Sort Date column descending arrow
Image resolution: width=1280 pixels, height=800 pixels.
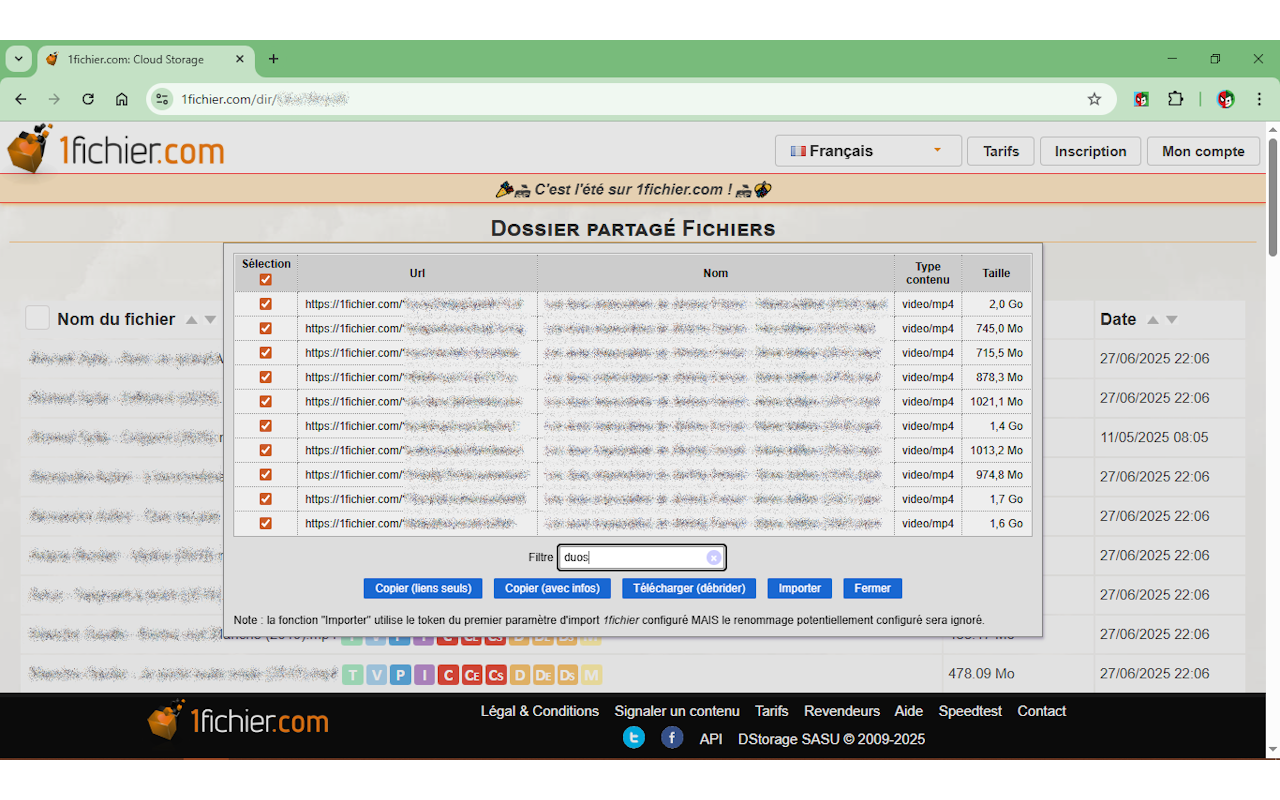[1172, 320]
